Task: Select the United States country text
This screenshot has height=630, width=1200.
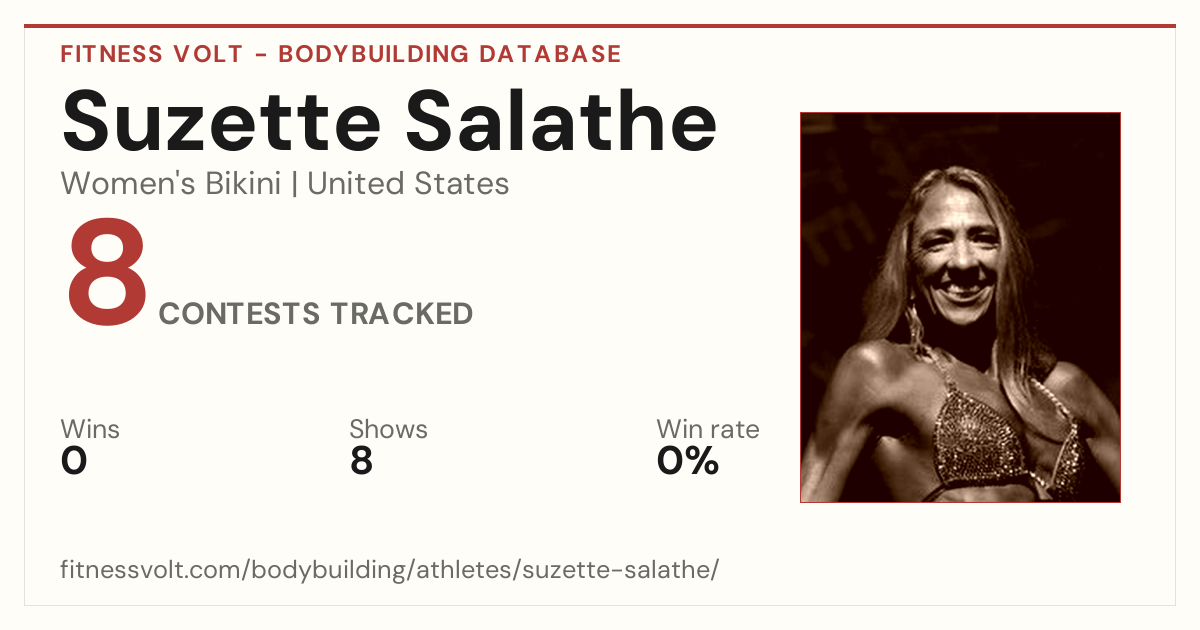Action: tap(408, 184)
